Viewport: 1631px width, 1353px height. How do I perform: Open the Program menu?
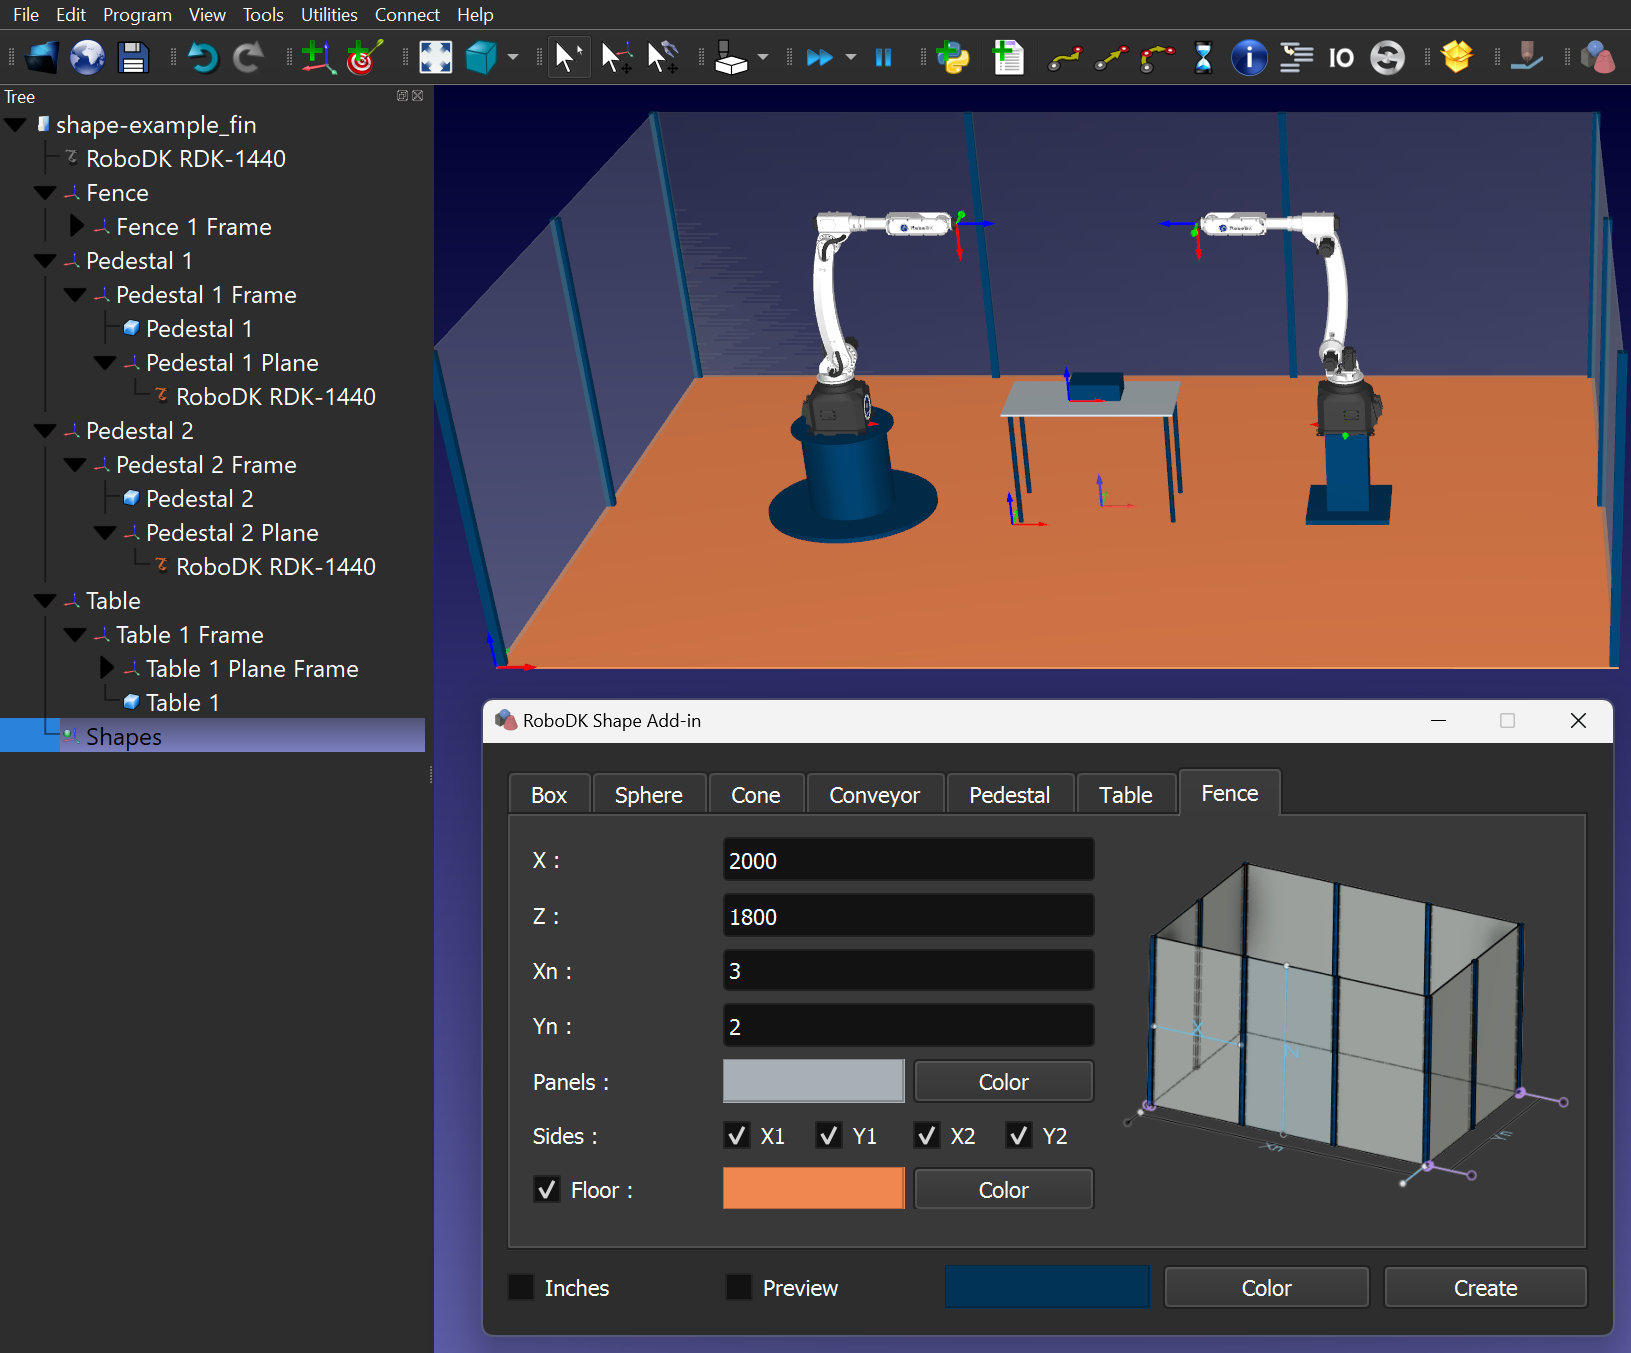coord(137,15)
